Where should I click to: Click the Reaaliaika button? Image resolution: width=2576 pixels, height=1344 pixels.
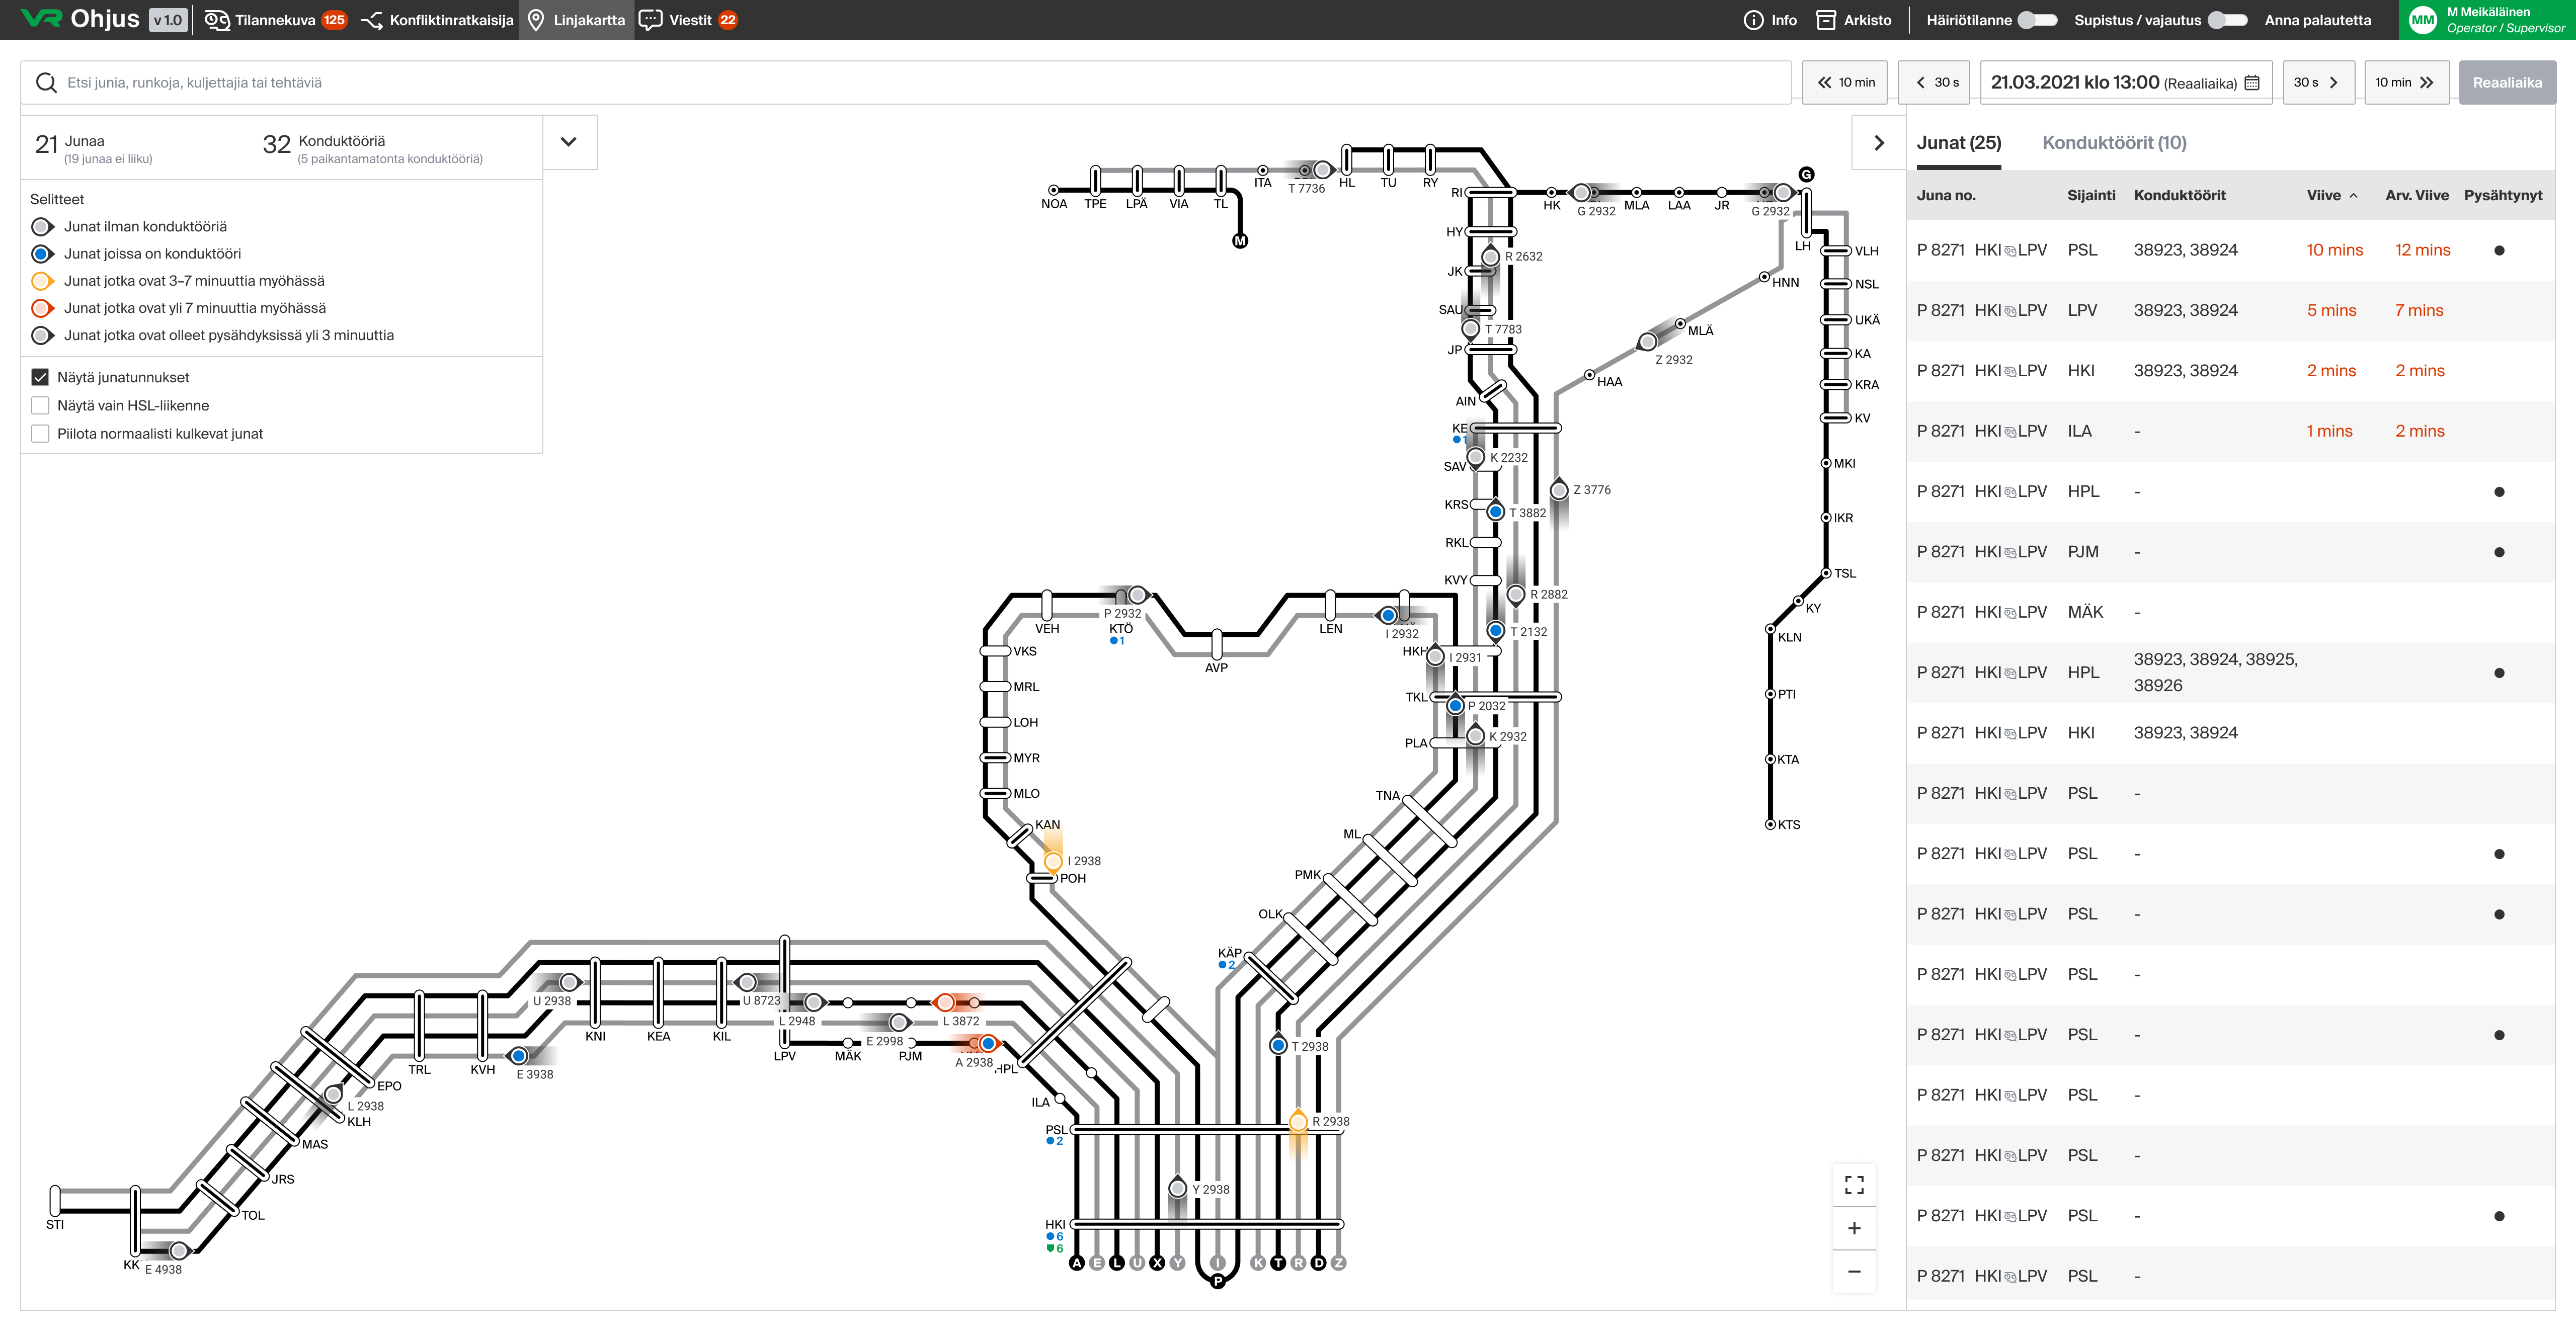coord(2507,82)
